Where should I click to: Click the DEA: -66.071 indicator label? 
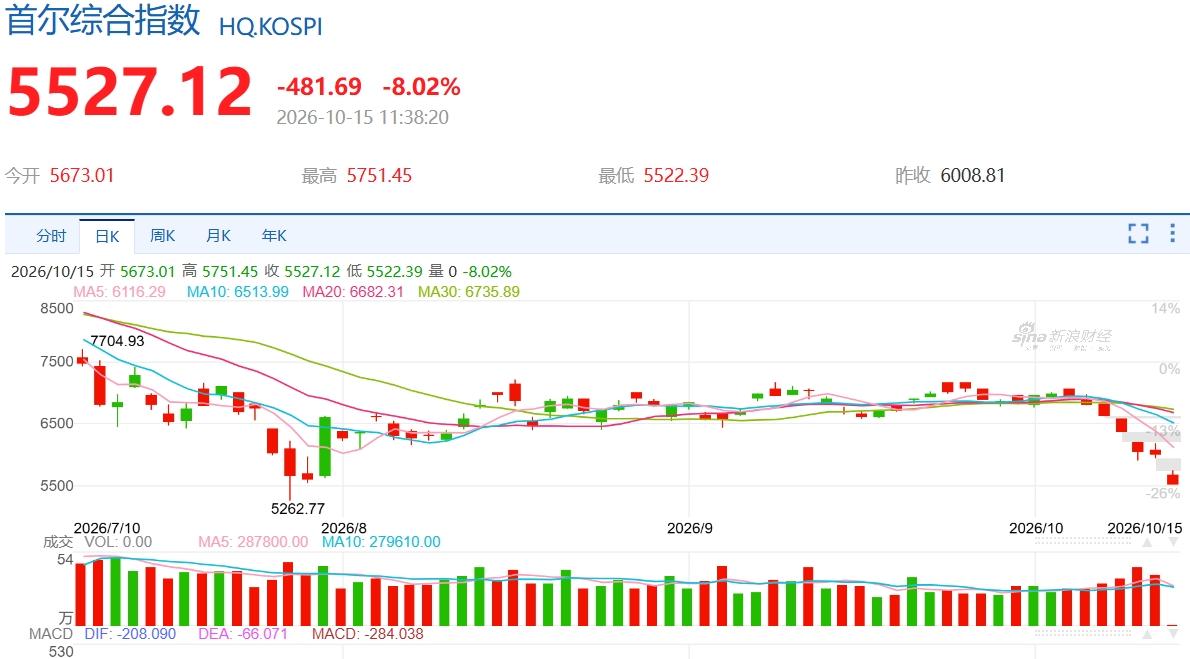point(243,634)
